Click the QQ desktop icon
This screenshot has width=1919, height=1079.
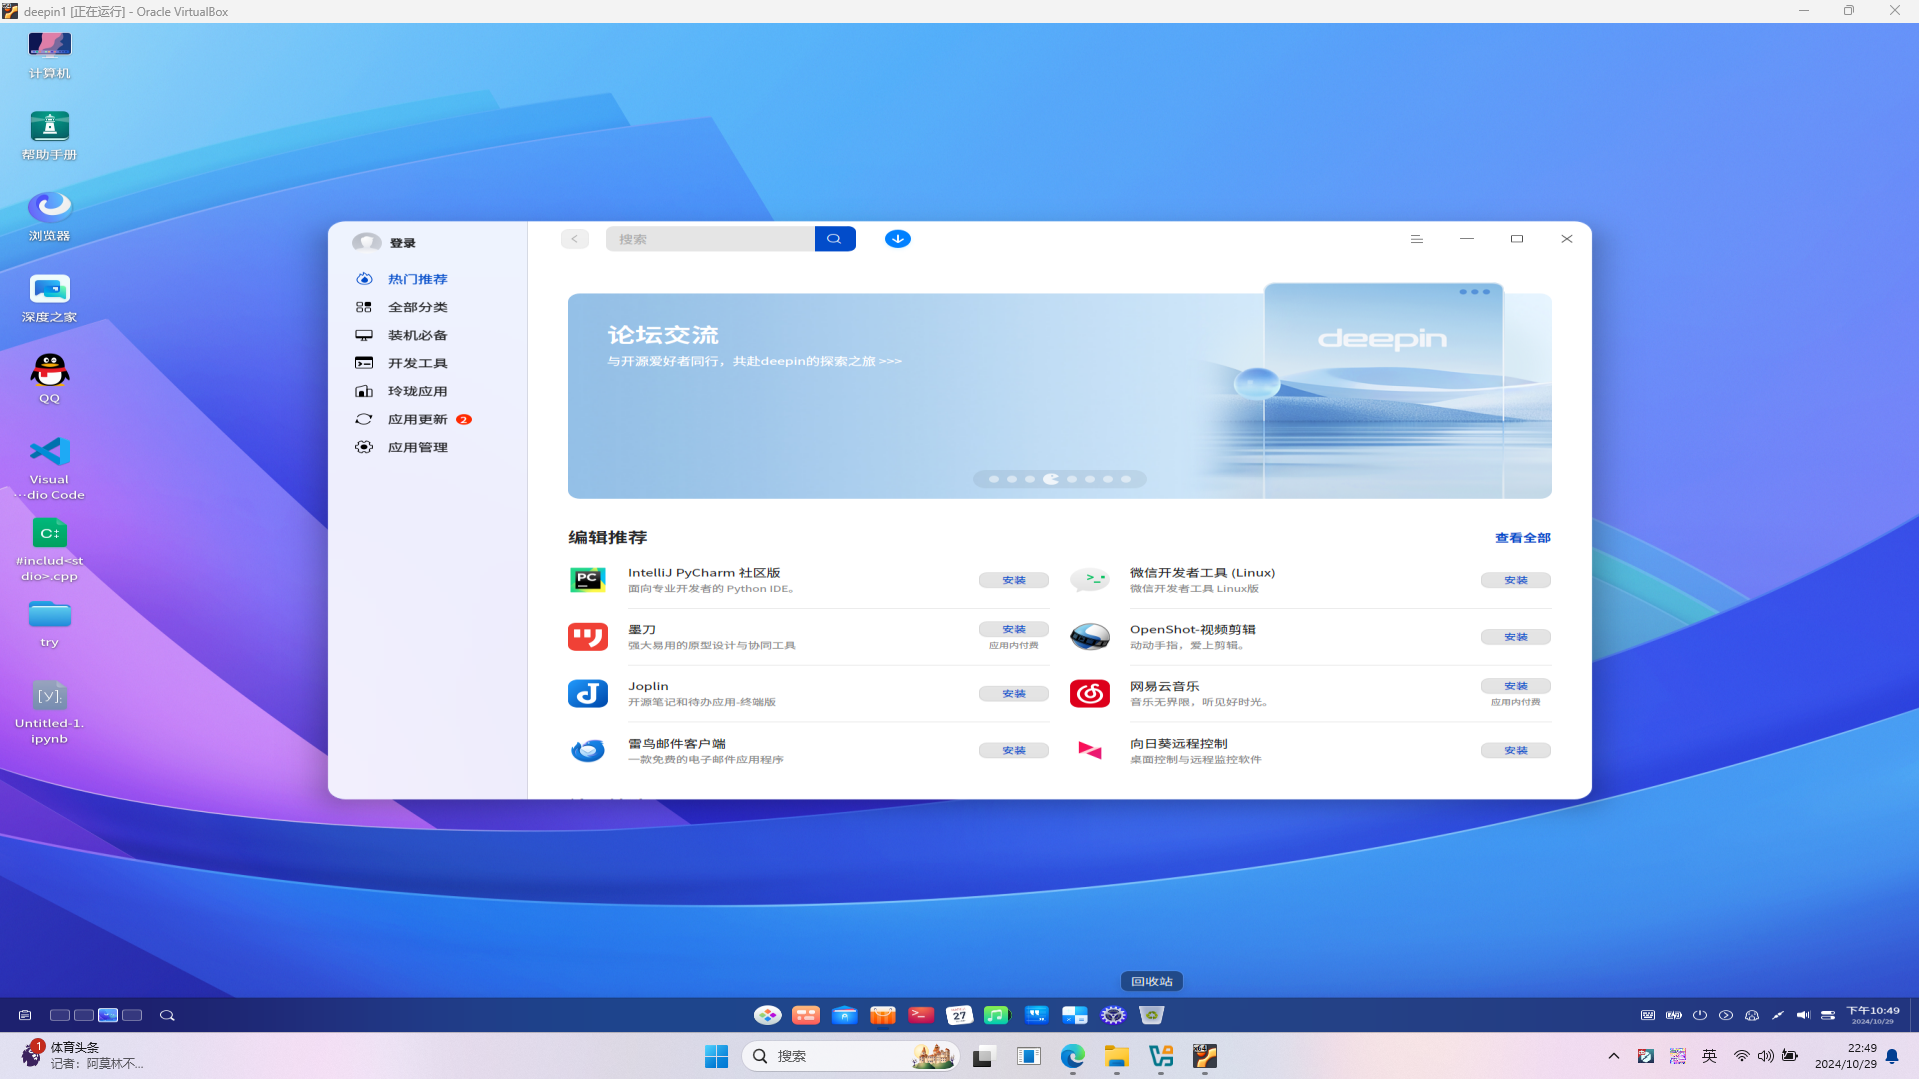[49, 378]
